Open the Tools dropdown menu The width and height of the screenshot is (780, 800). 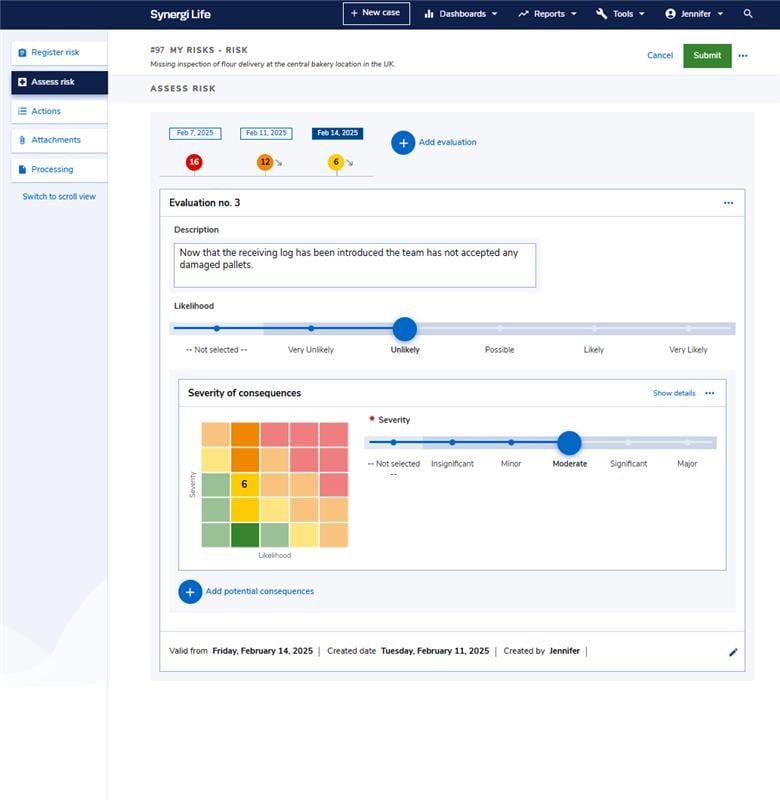(621, 14)
